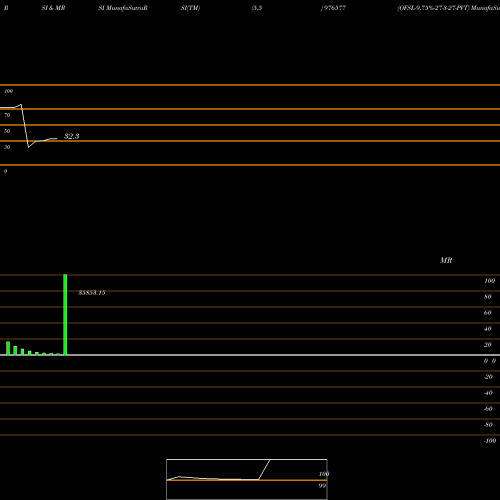
Task: Open the mini price chart thumbnail
Action: pos(247,479)
